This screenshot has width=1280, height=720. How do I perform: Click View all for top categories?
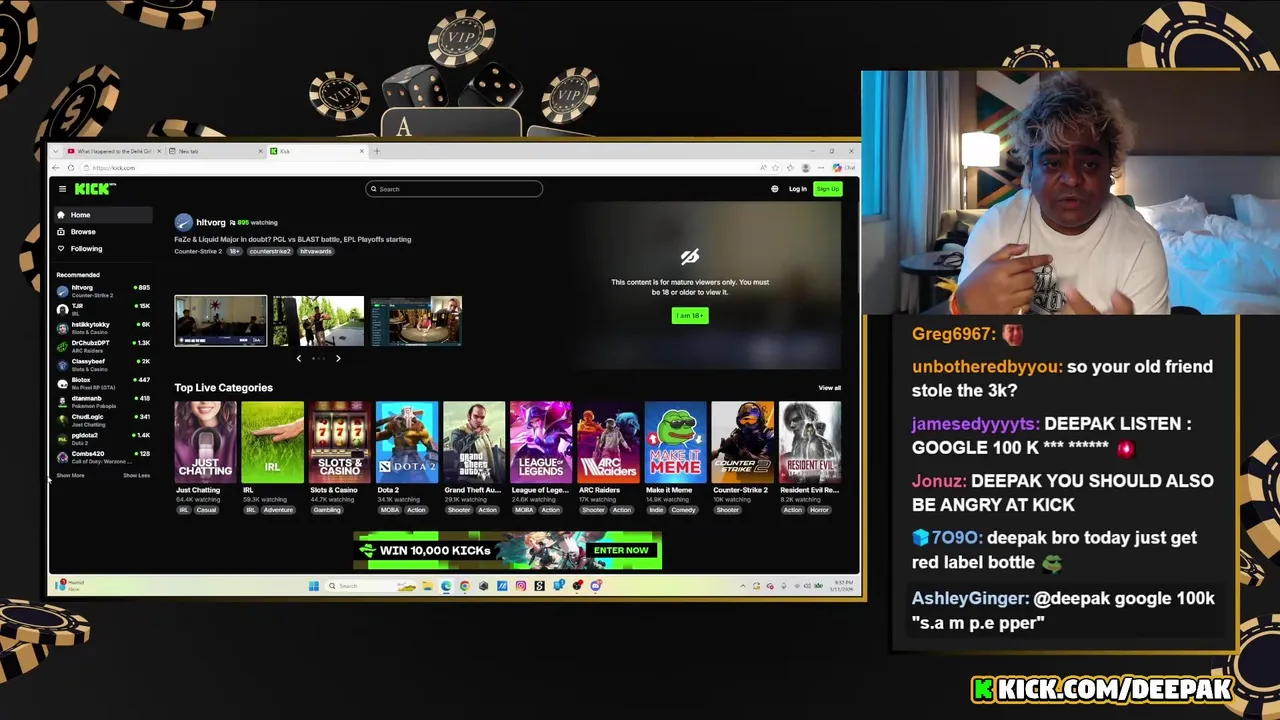[830, 388]
